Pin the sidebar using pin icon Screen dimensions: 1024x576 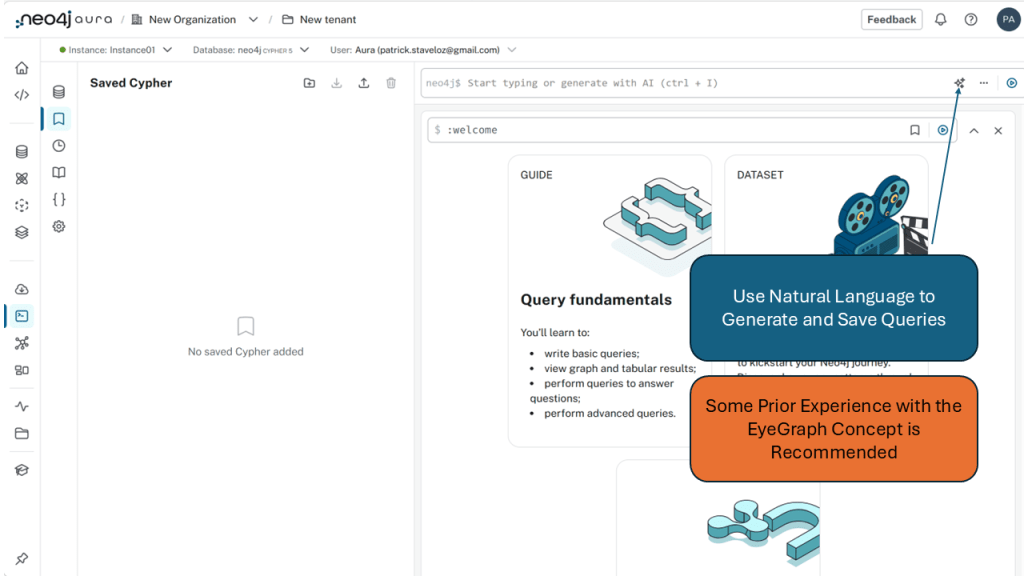pyautogui.click(x=21, y=558)
